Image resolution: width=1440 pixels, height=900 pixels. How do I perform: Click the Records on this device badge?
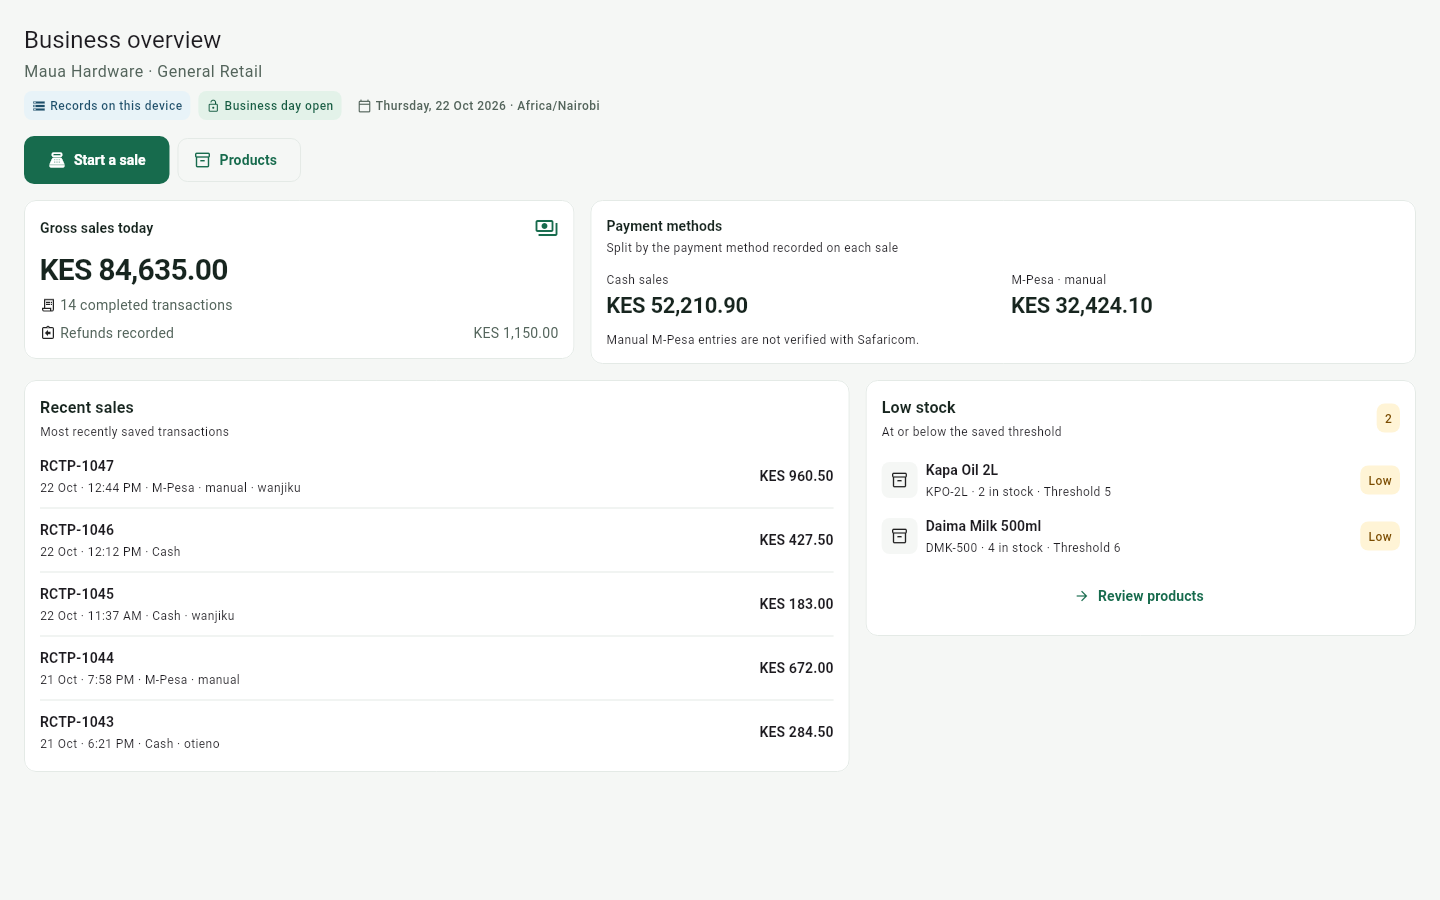pyautogui.click(x=107, y=106)
